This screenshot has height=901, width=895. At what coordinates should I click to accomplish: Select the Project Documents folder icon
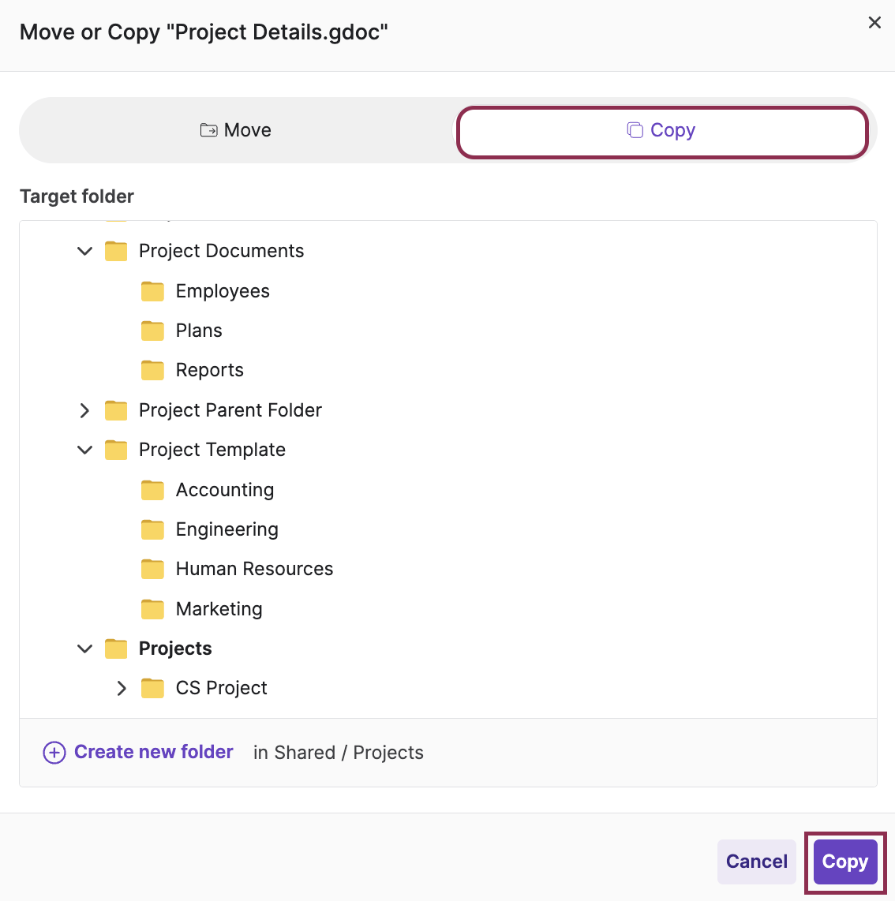tap(115, 250)
